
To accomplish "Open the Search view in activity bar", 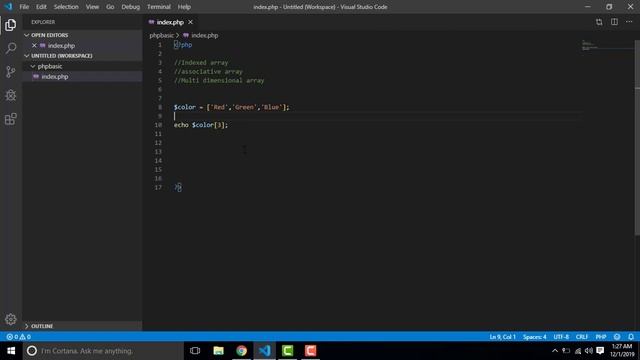I will coord(11,48).
